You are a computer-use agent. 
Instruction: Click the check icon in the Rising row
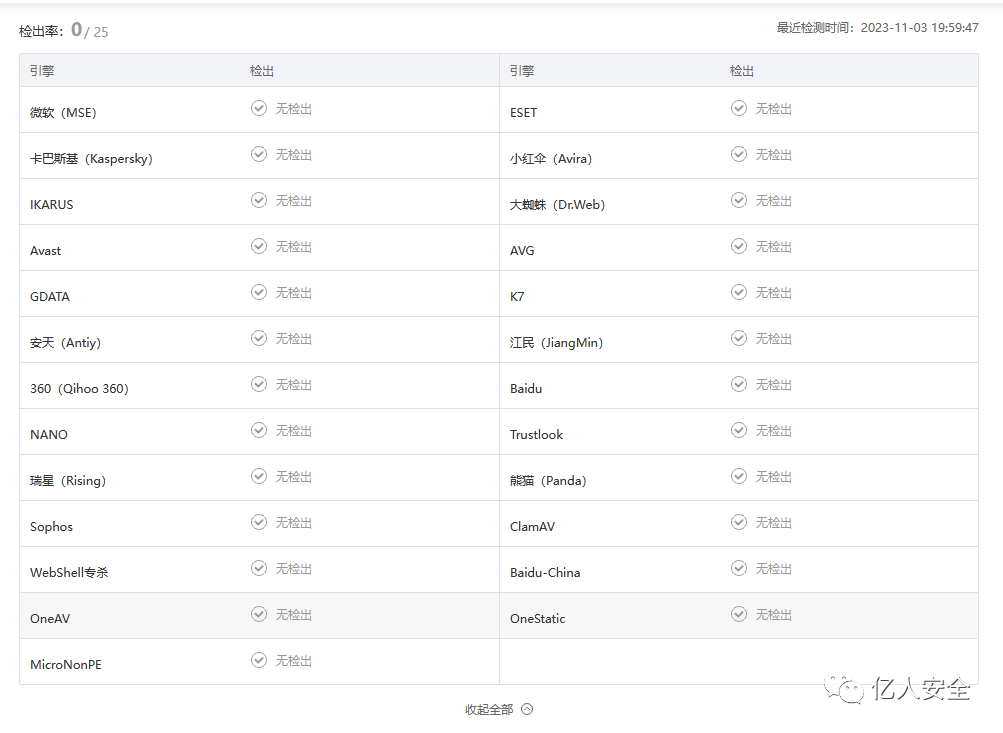258,477
